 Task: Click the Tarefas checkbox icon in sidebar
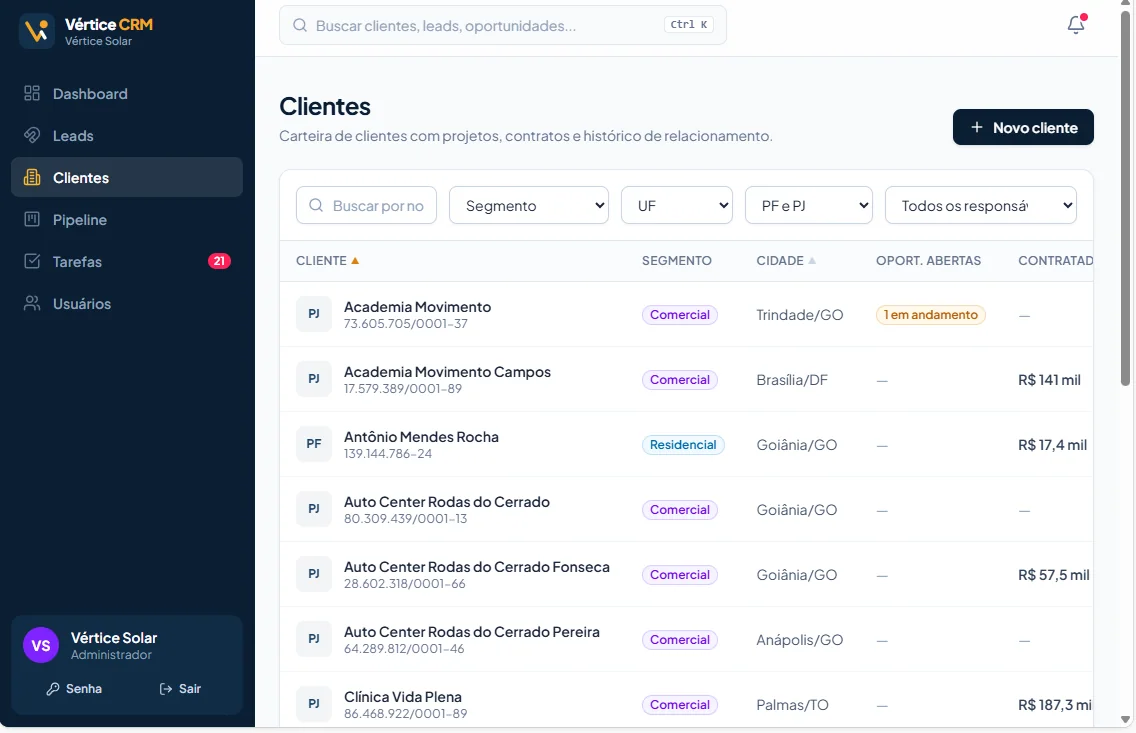click(x=32, y=261)
